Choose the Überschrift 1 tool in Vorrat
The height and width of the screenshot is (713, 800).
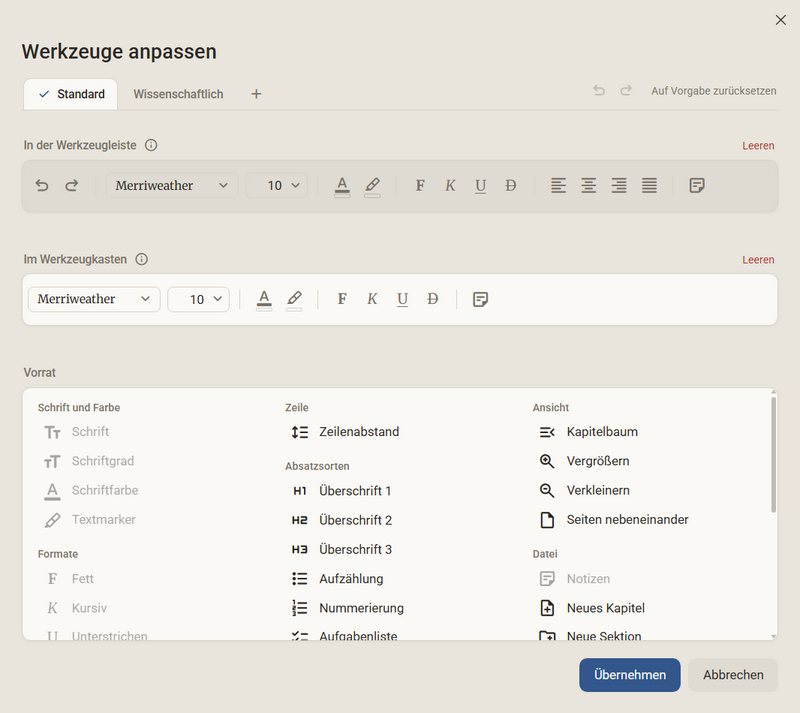point(340,491)
